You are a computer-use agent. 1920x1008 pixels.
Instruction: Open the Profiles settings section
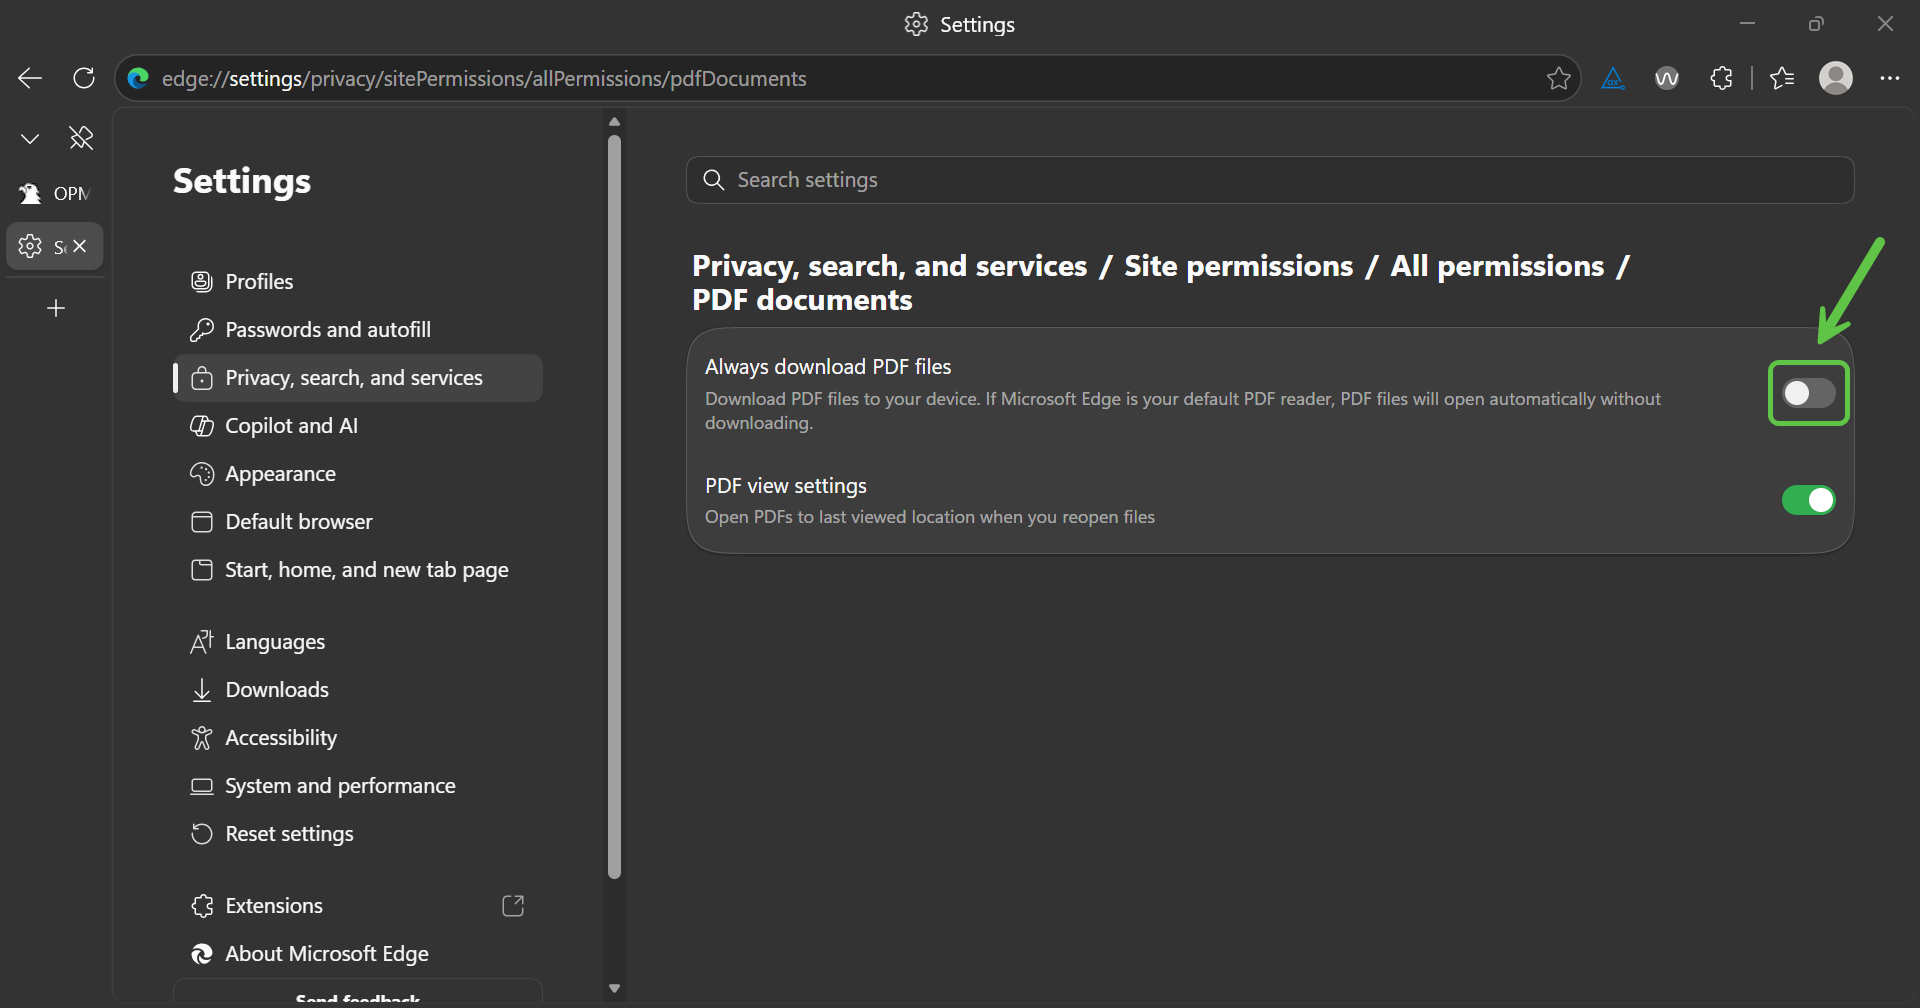click(358, 282)
